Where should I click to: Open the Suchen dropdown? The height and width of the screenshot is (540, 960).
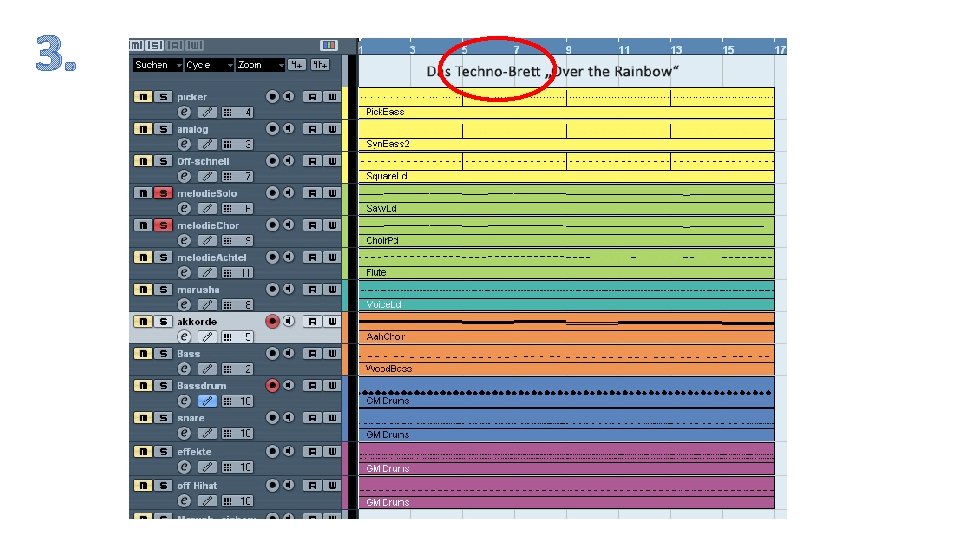coord(158,65)
